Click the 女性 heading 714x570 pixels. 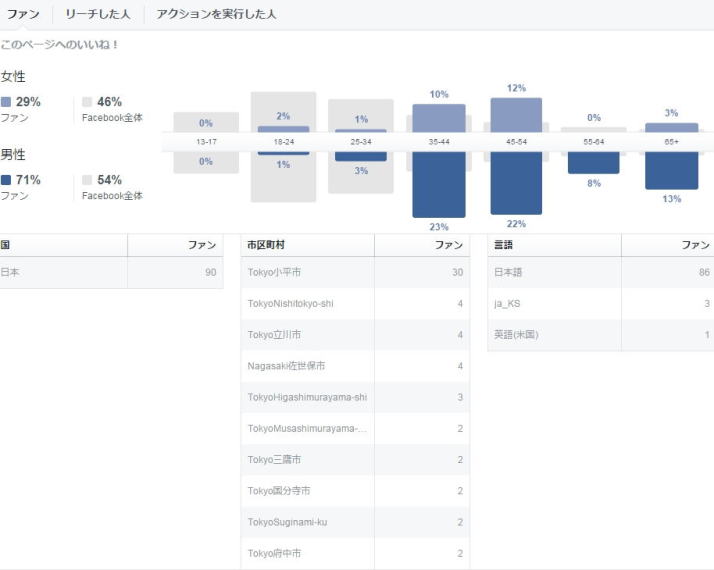pos(13,76)
